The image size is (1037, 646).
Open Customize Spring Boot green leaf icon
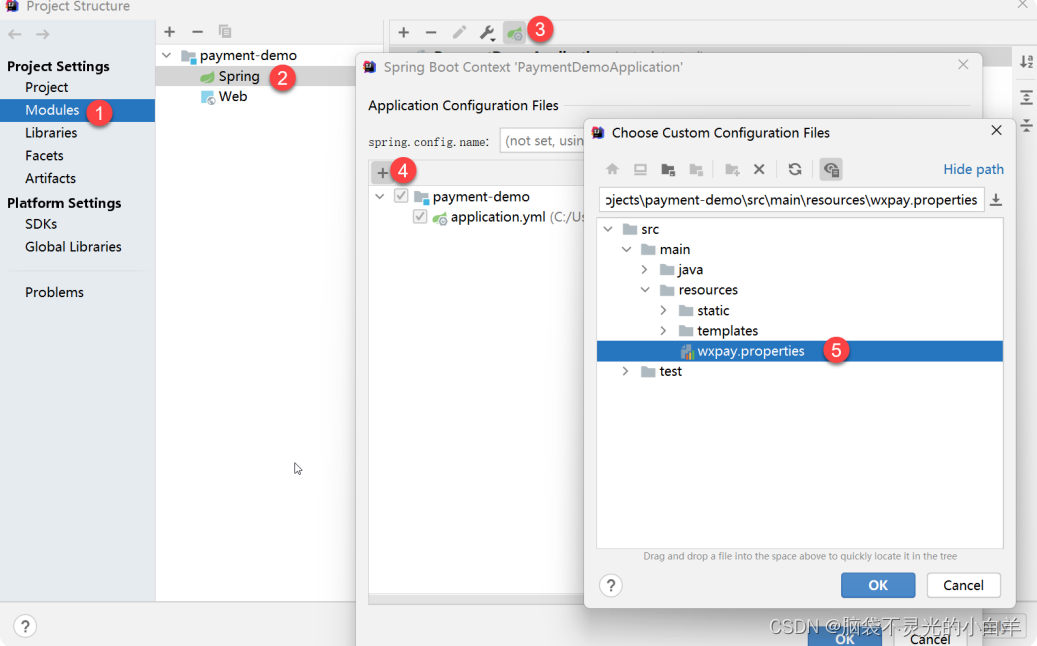[x=514, y=32]
